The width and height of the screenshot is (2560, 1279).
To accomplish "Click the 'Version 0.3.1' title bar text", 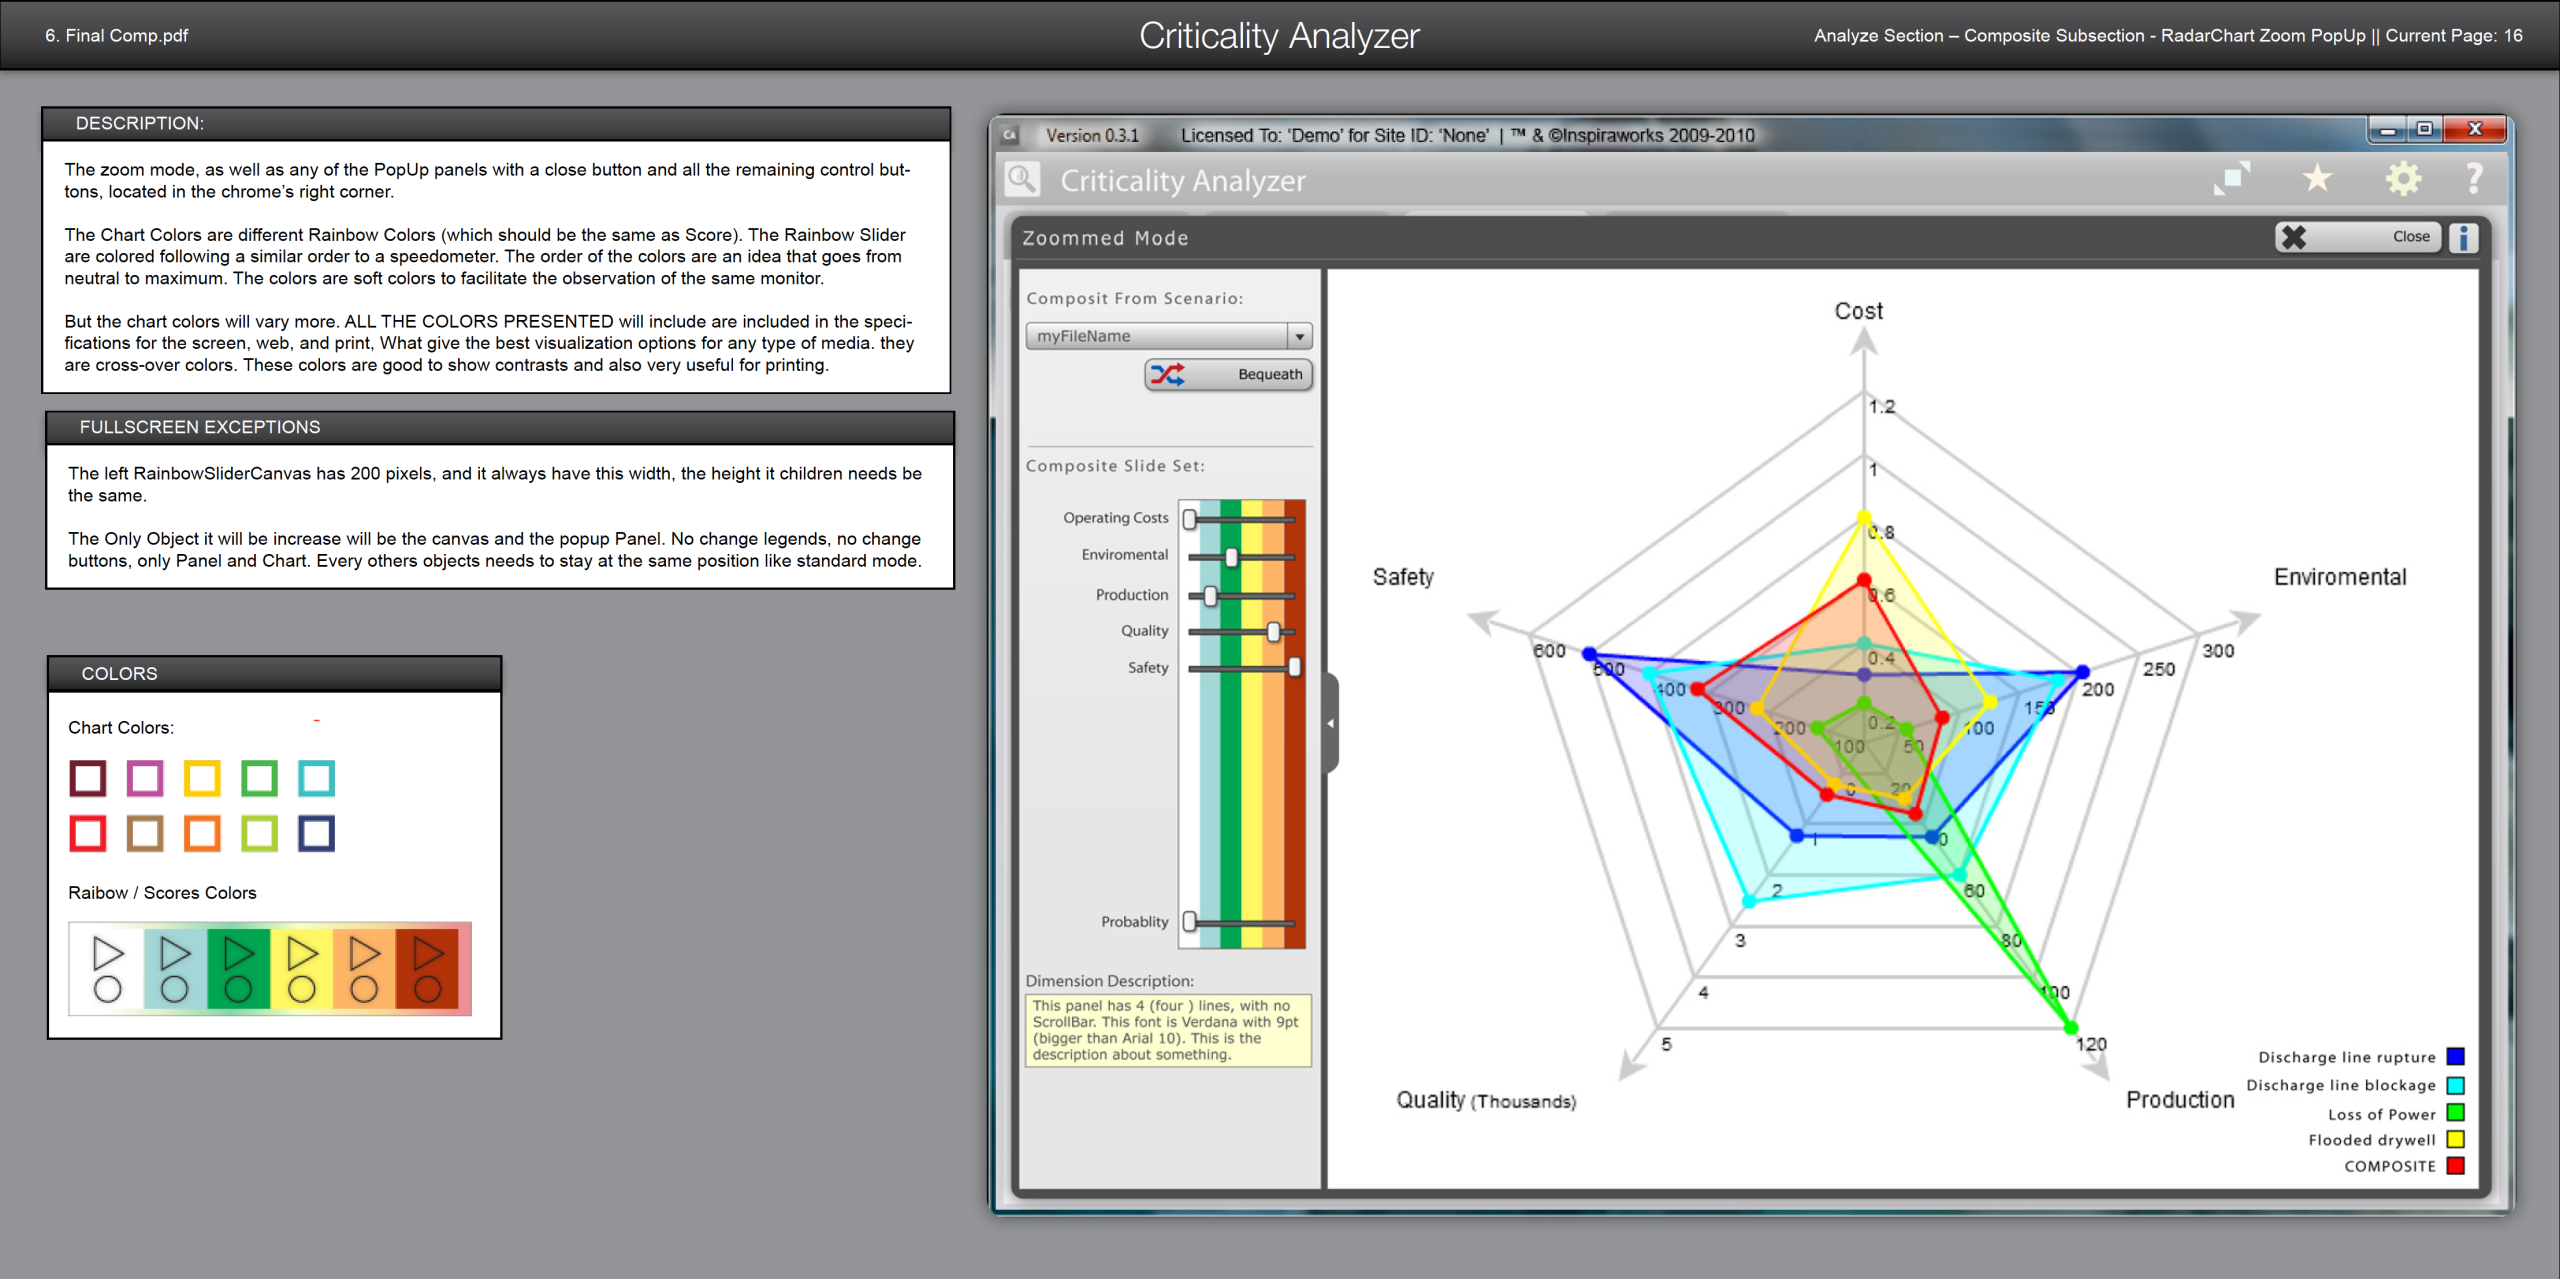I will point(1092,135).
